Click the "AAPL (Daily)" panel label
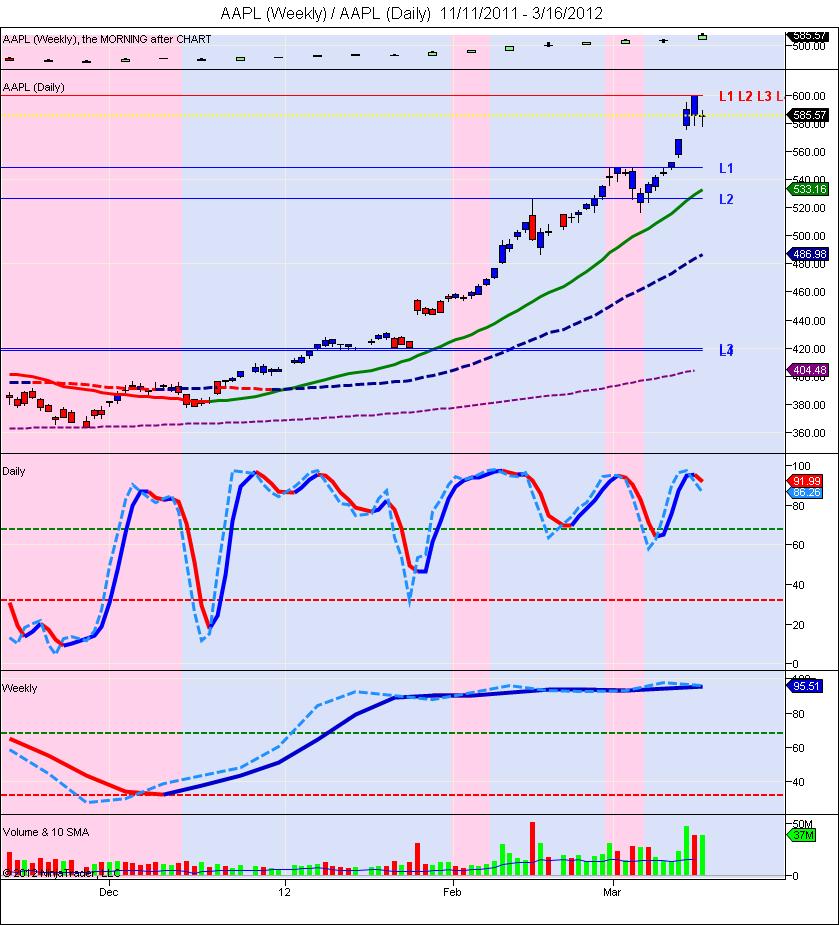The height and width of the screenshot is (925, 839). tap(34, 87)
